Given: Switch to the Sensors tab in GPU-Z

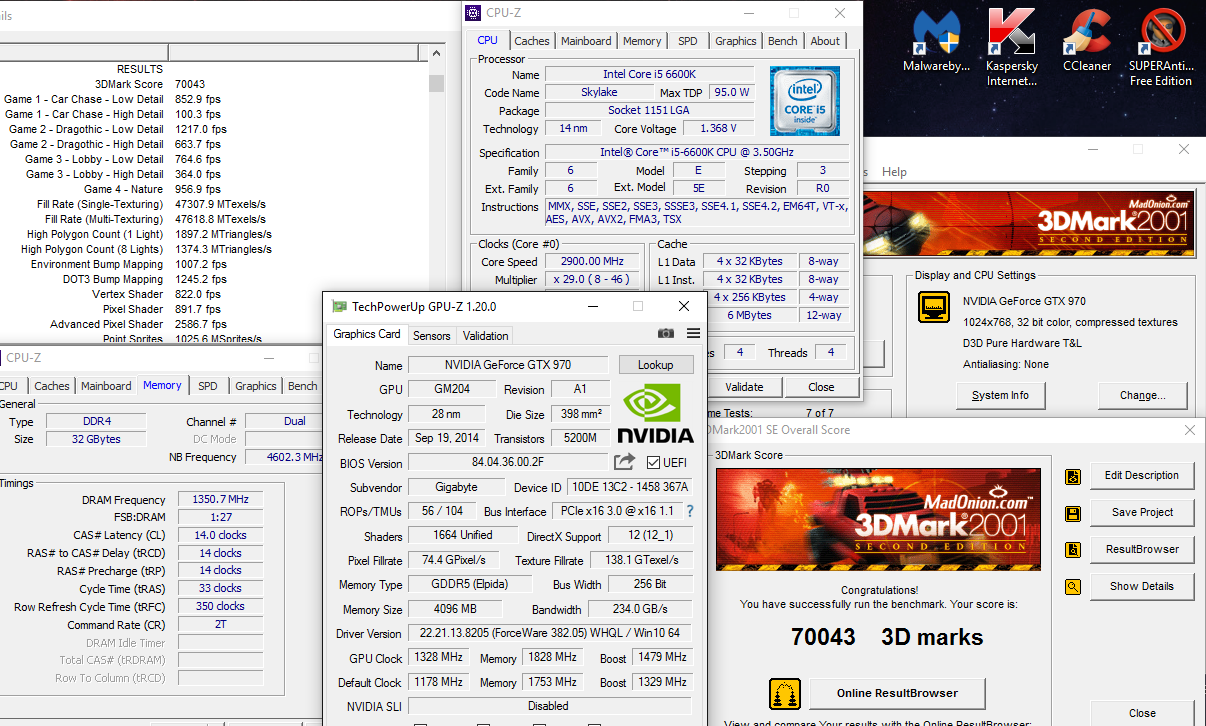Looking at the screenshot, I should pos(432,336).
